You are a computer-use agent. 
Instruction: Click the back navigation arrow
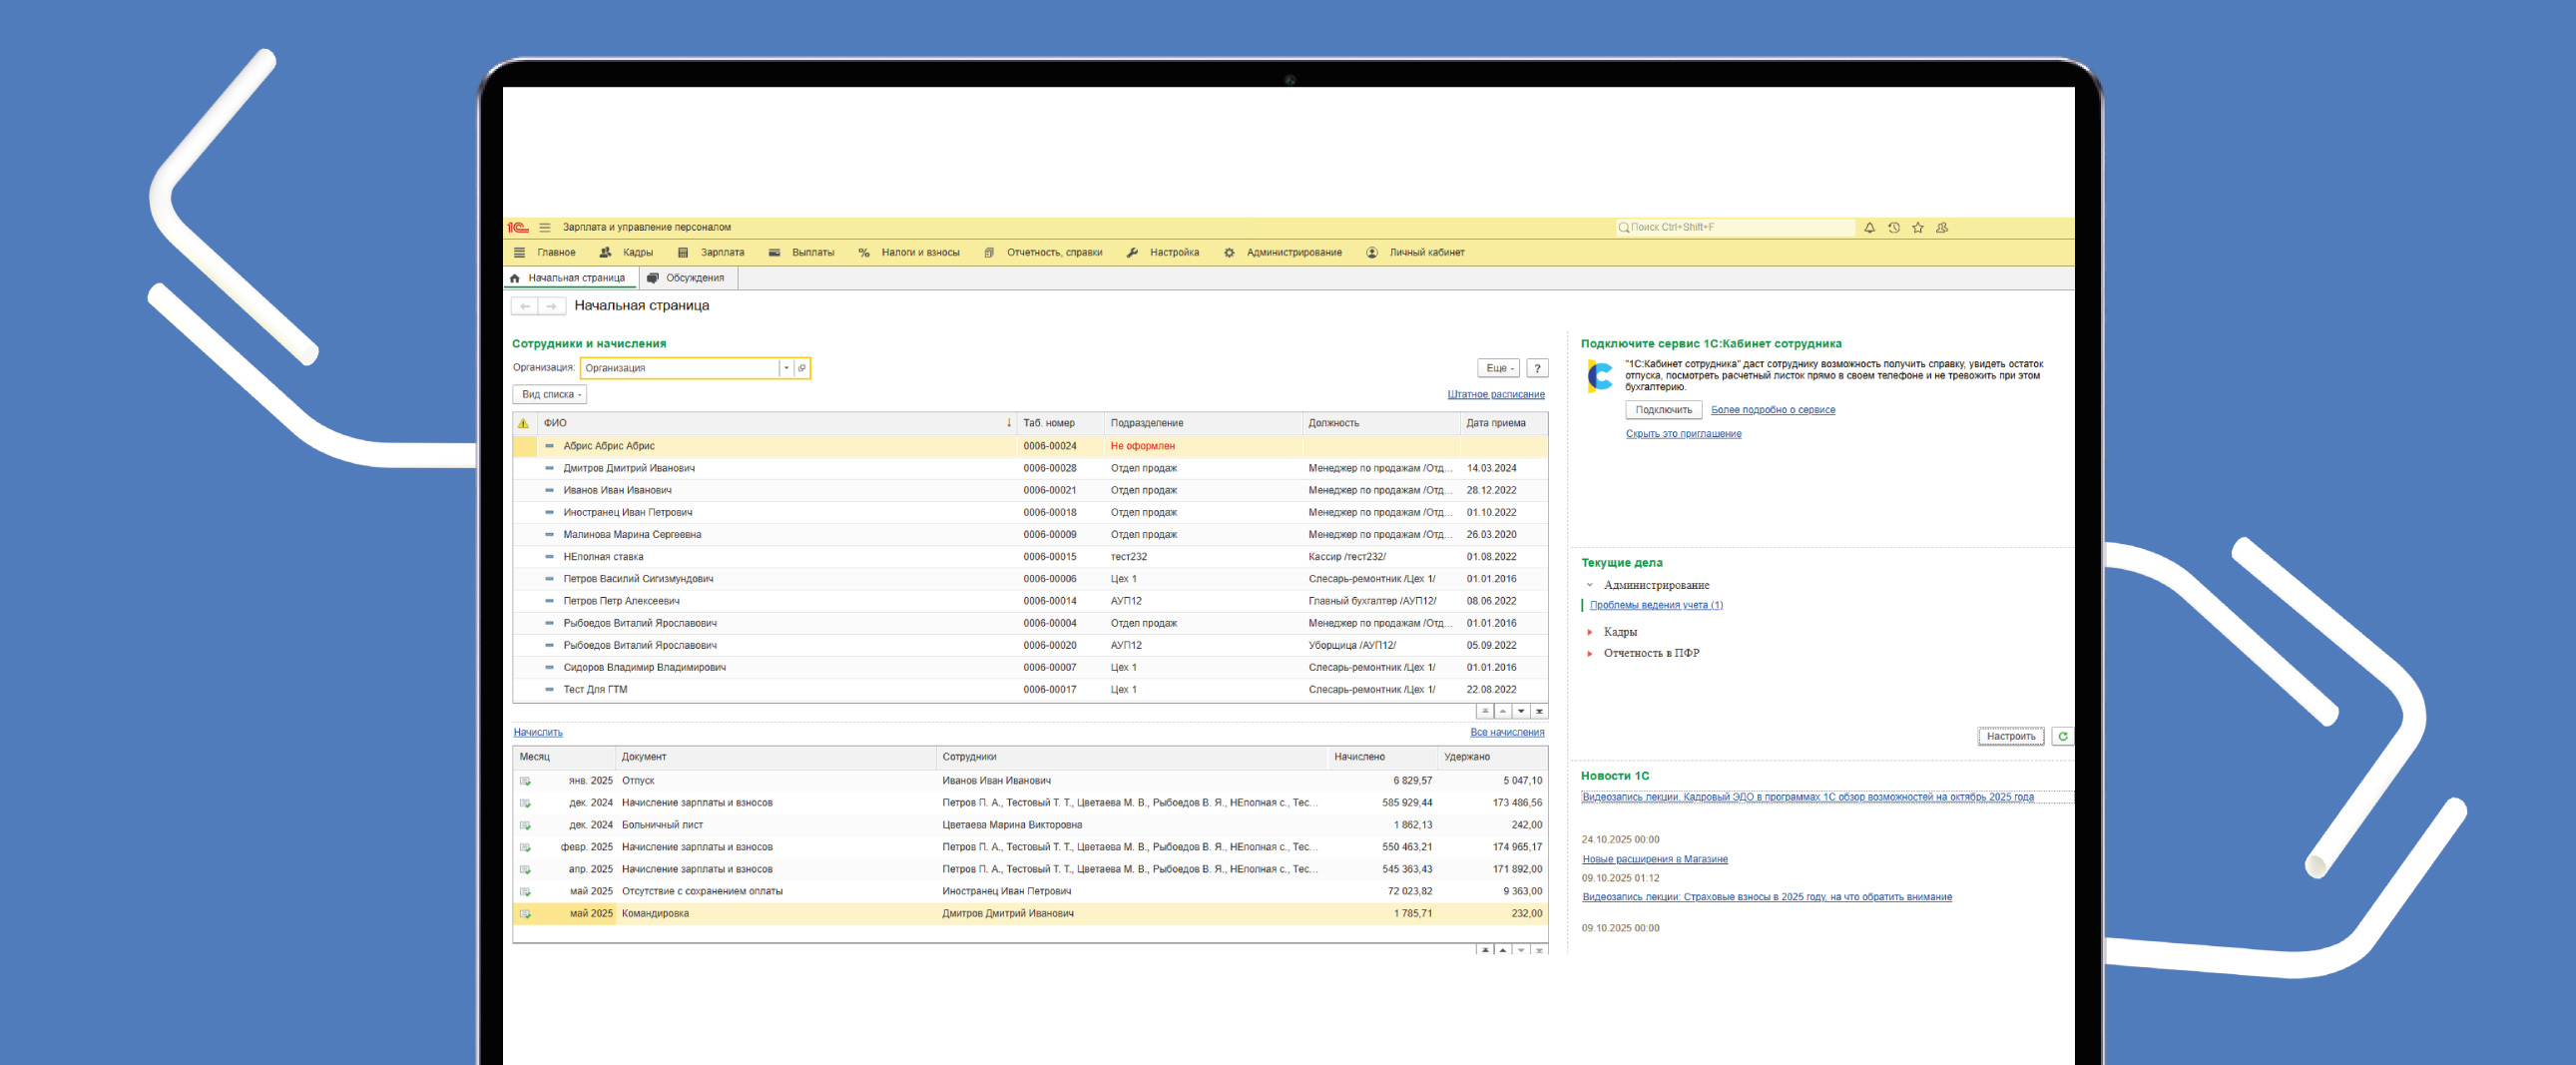pos(525,306)
